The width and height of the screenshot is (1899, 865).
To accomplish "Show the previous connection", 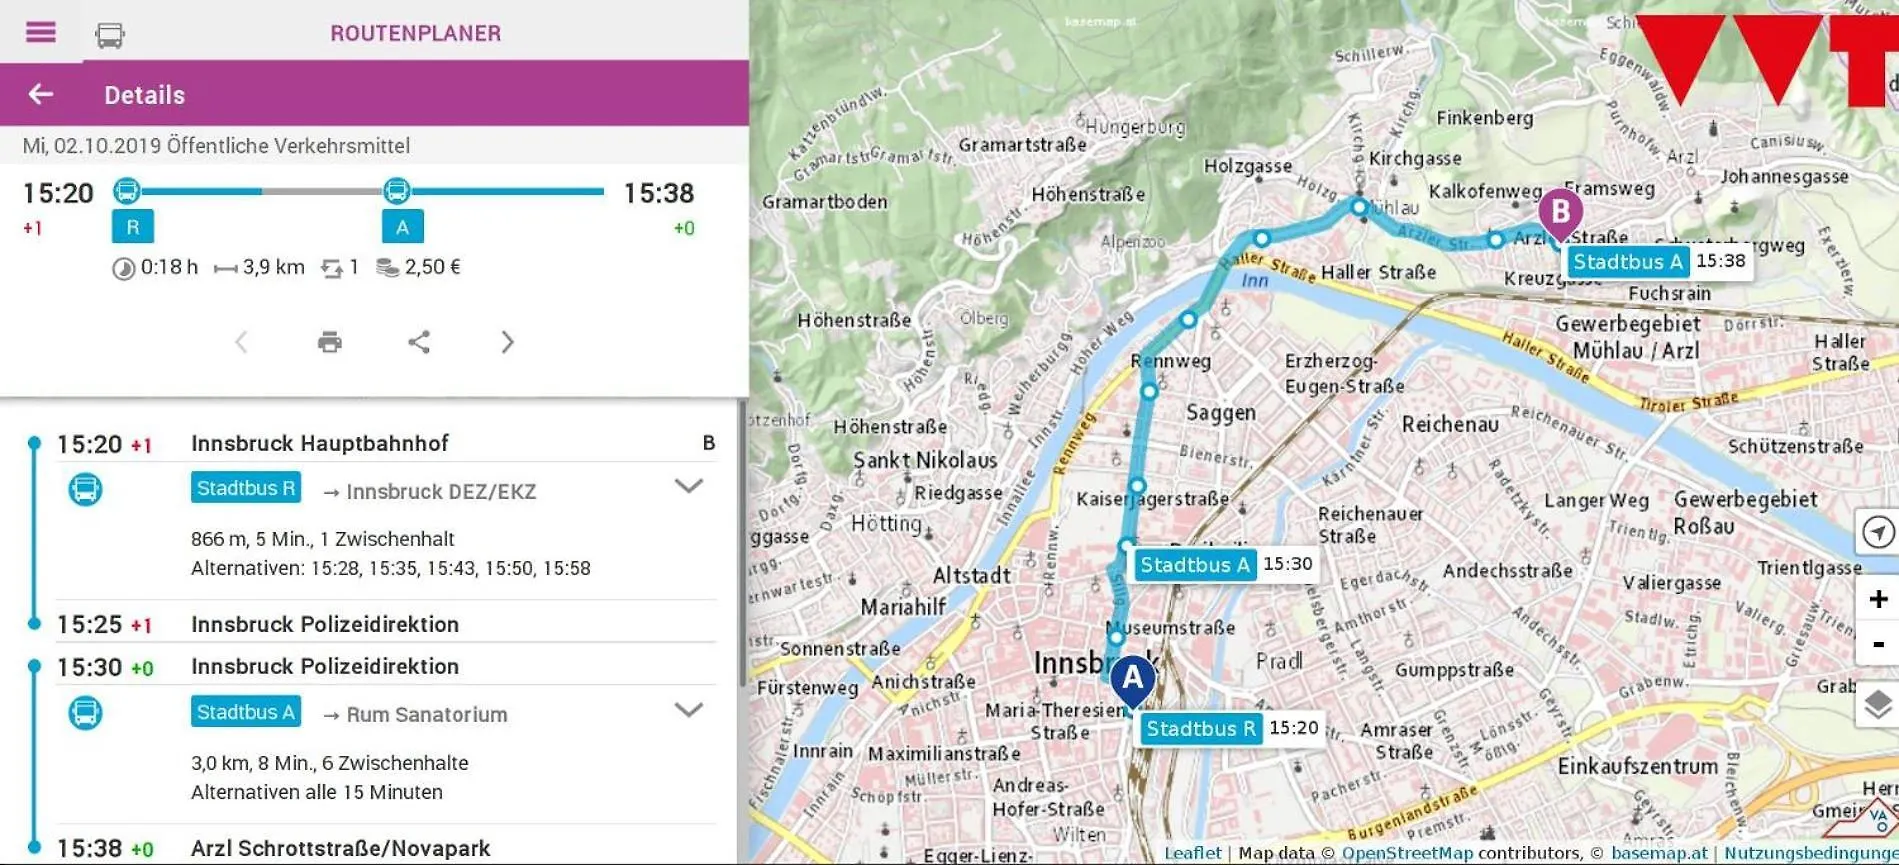I will click(x=241, y=342).
